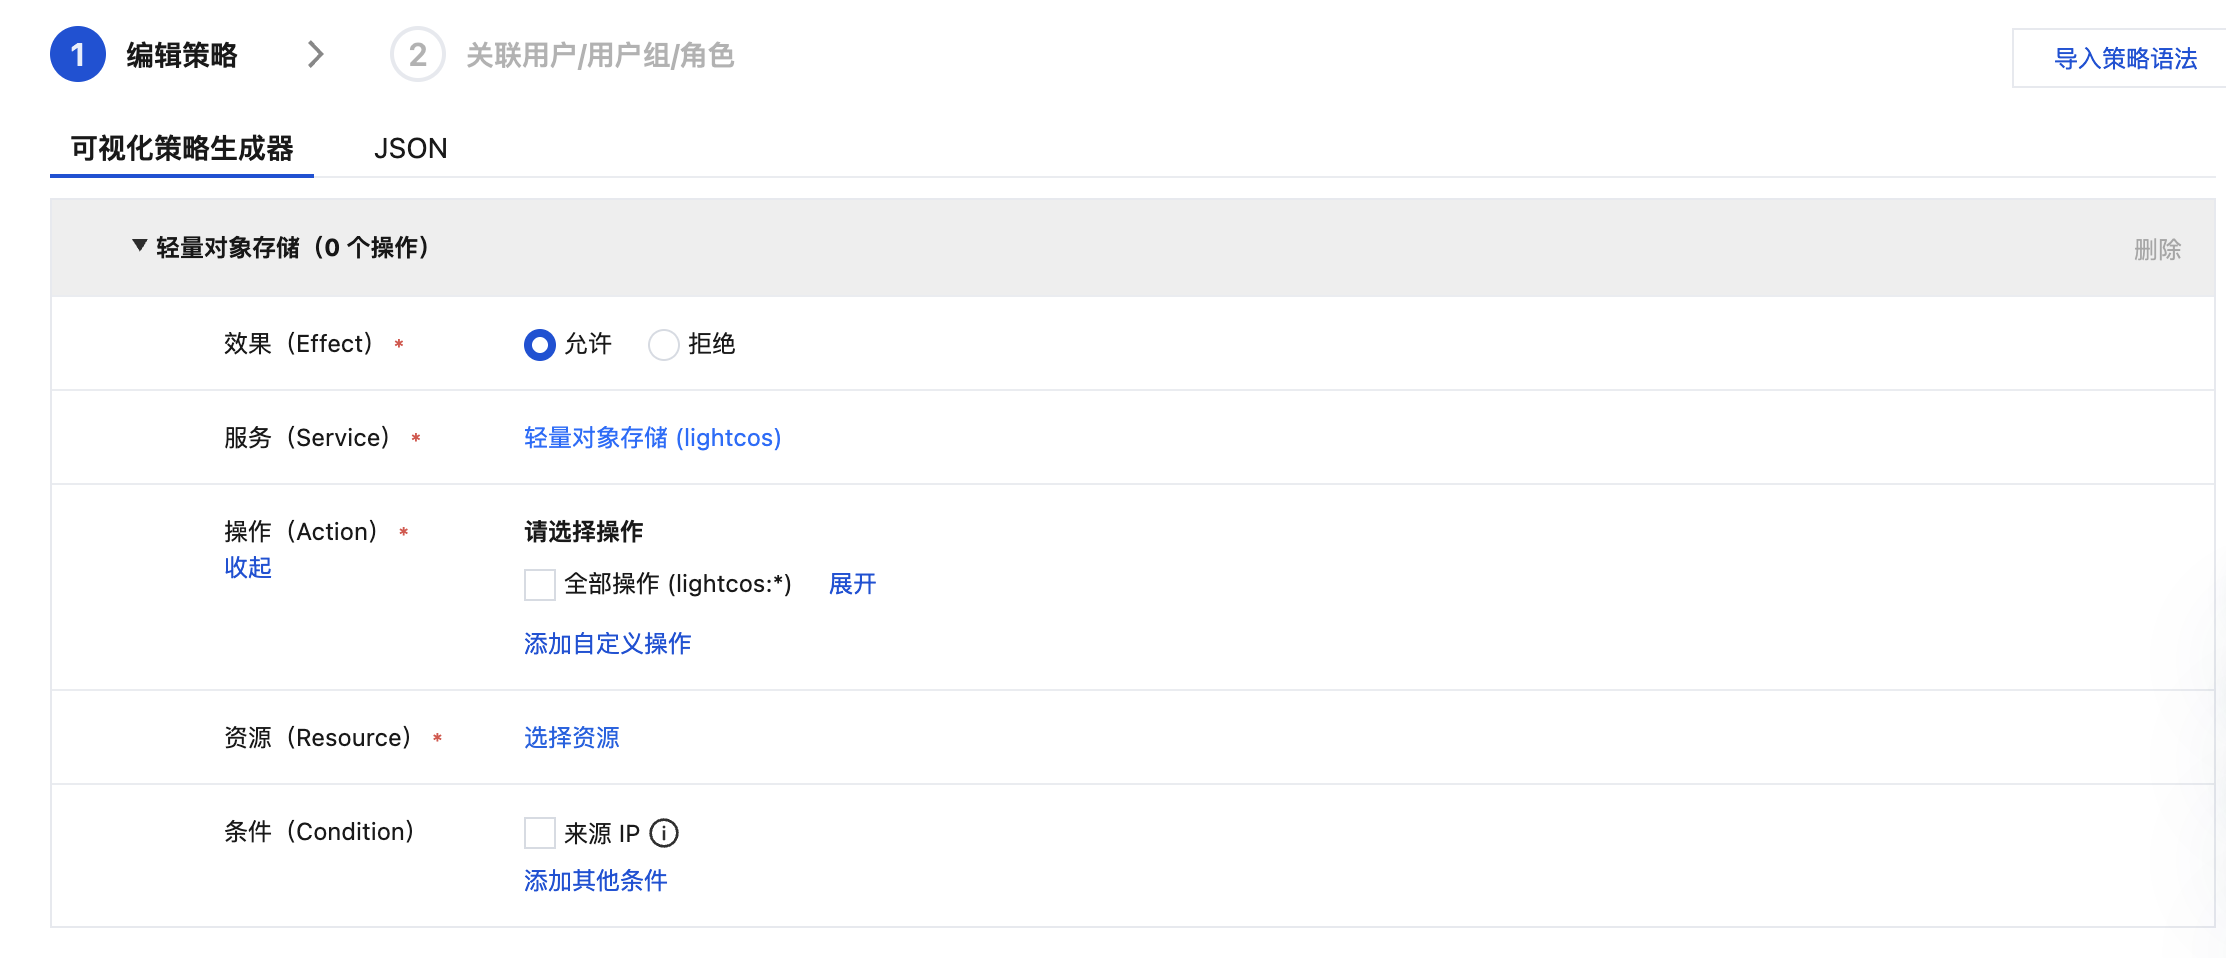Select the 允许 (Allow) radio button

point(540,345)
